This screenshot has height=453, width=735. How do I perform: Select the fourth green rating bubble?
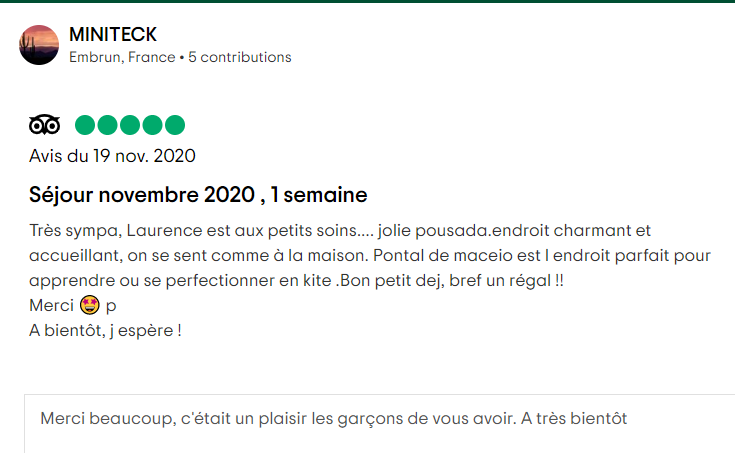(x=152, y=125)
